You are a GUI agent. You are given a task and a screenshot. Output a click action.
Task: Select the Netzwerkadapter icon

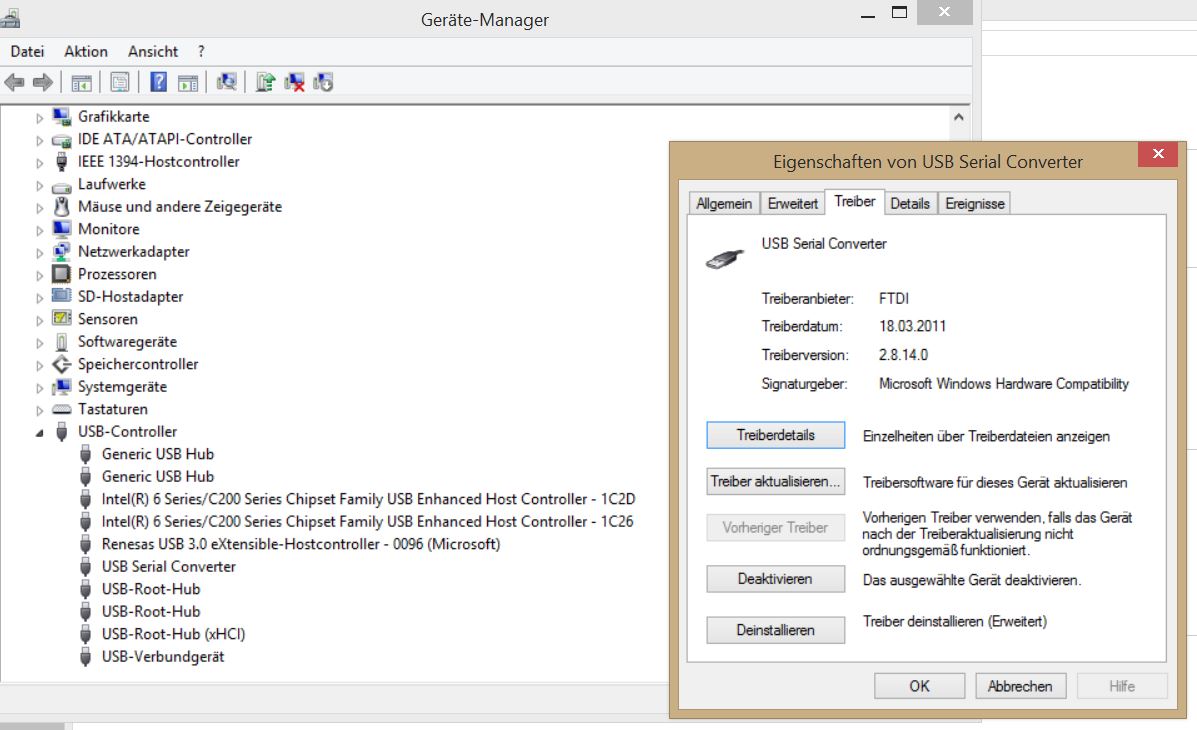click(x=62, y=251)
